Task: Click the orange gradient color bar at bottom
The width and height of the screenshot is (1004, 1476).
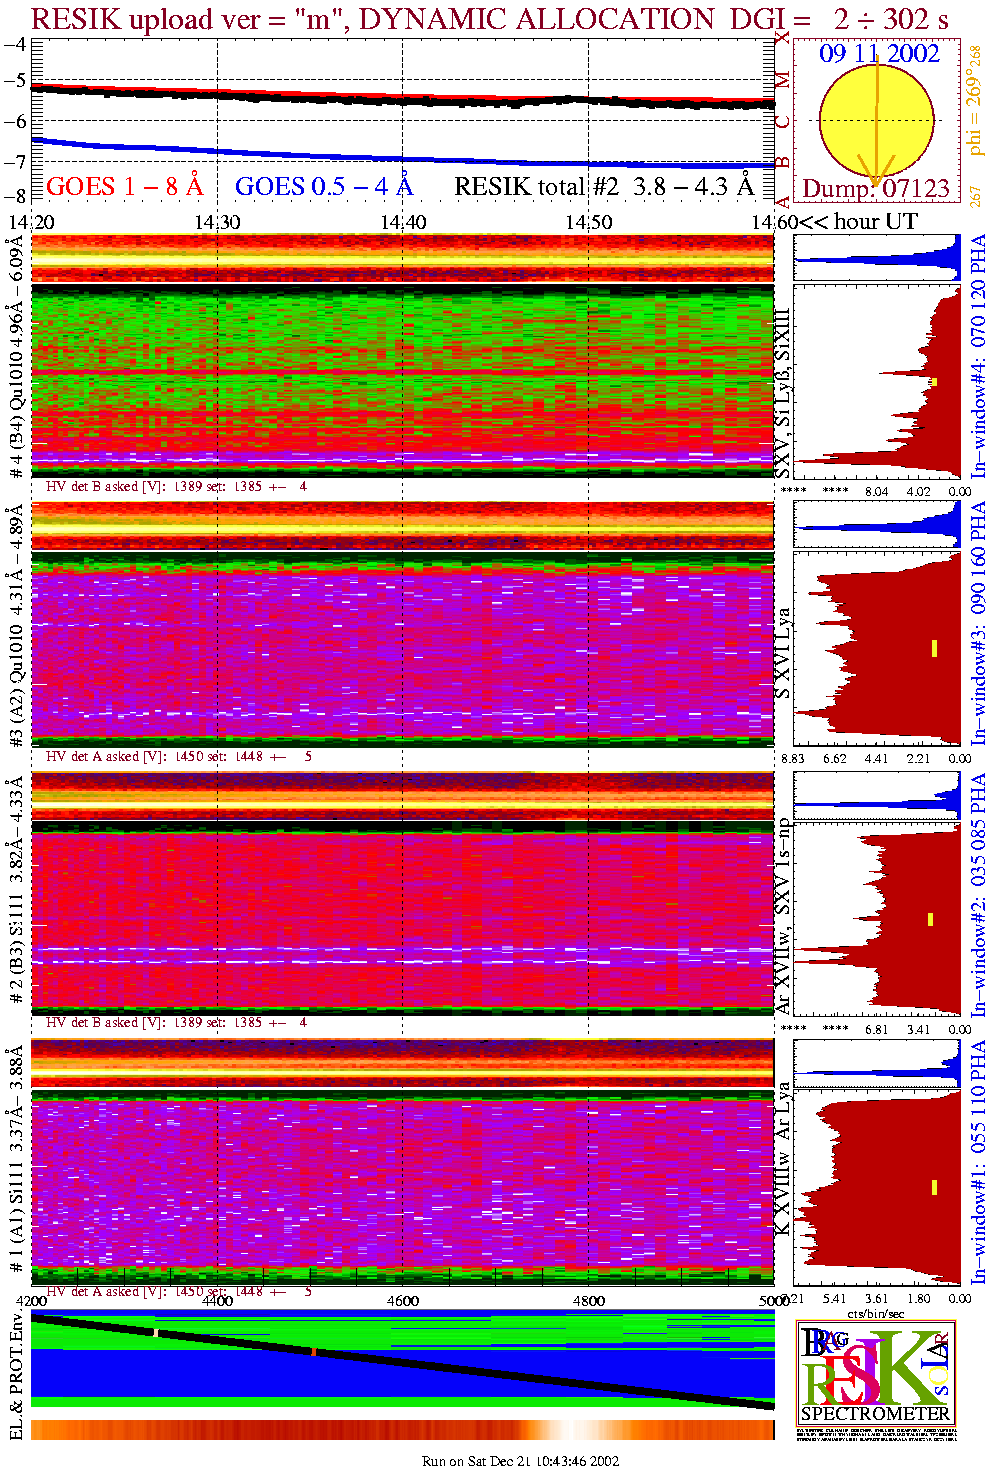Action: click(x=402, y=1429)
